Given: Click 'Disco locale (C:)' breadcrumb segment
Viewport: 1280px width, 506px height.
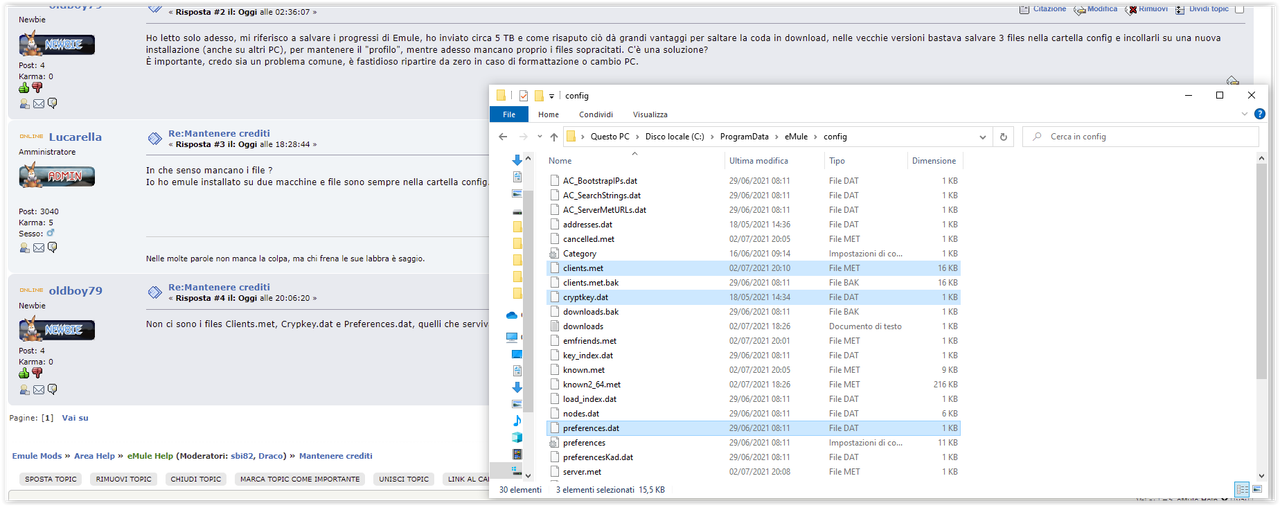Looking at the screenshot, I should click(675, 137).
